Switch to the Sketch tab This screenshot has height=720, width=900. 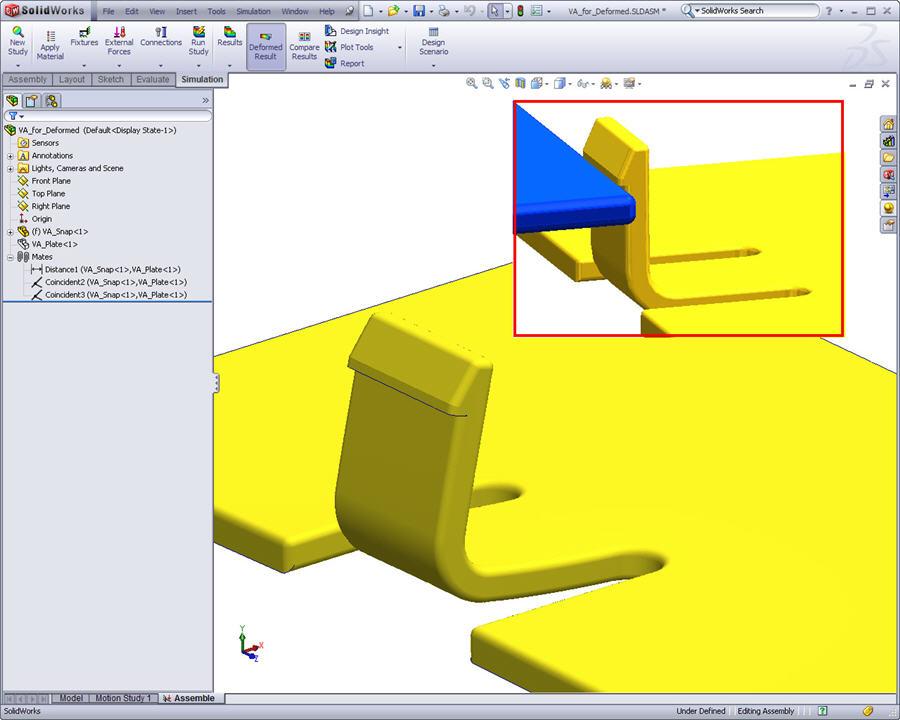pyautogui.click(x=111, y=79)
